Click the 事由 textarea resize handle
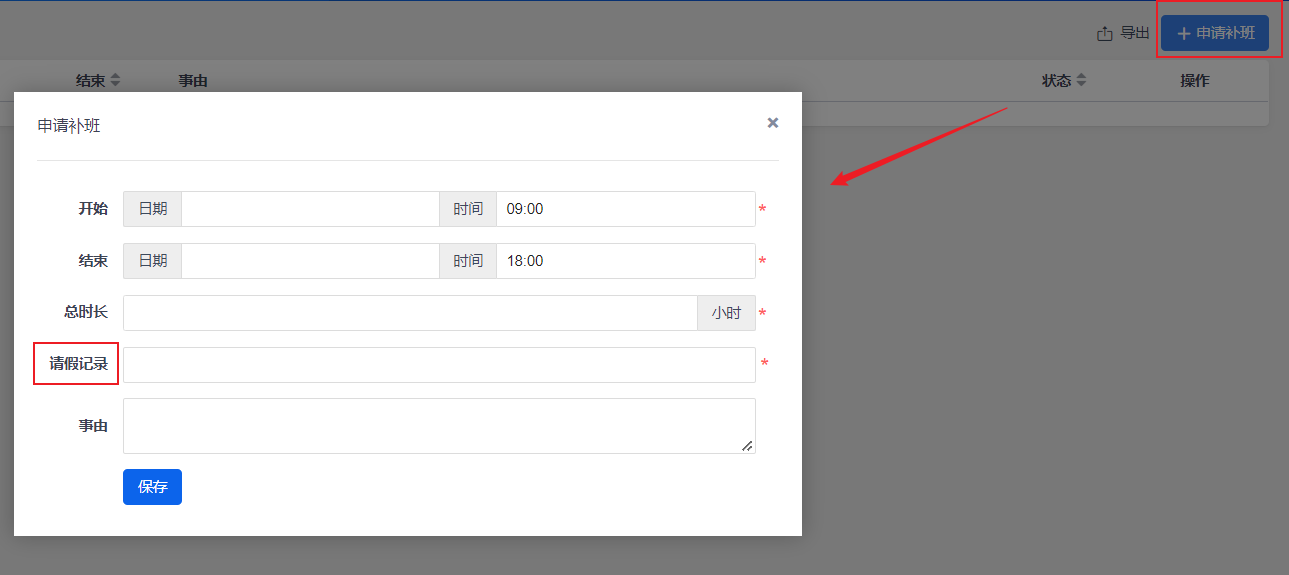 [747, 446]
